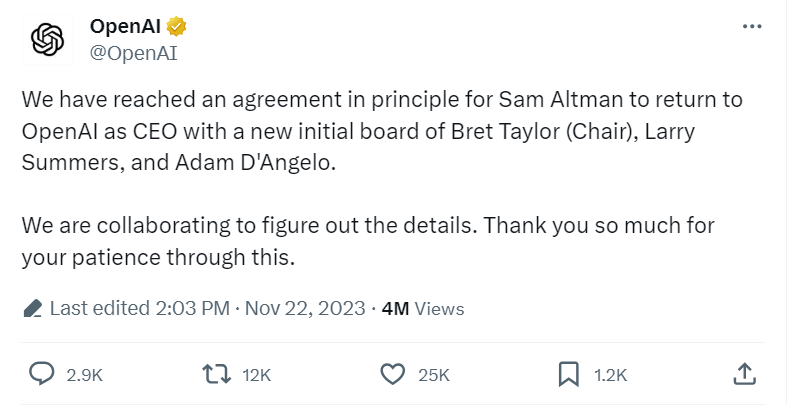Bookmark the post with the bookmark icon
Viewport: 787px width, 405px height.
[568, 374]
